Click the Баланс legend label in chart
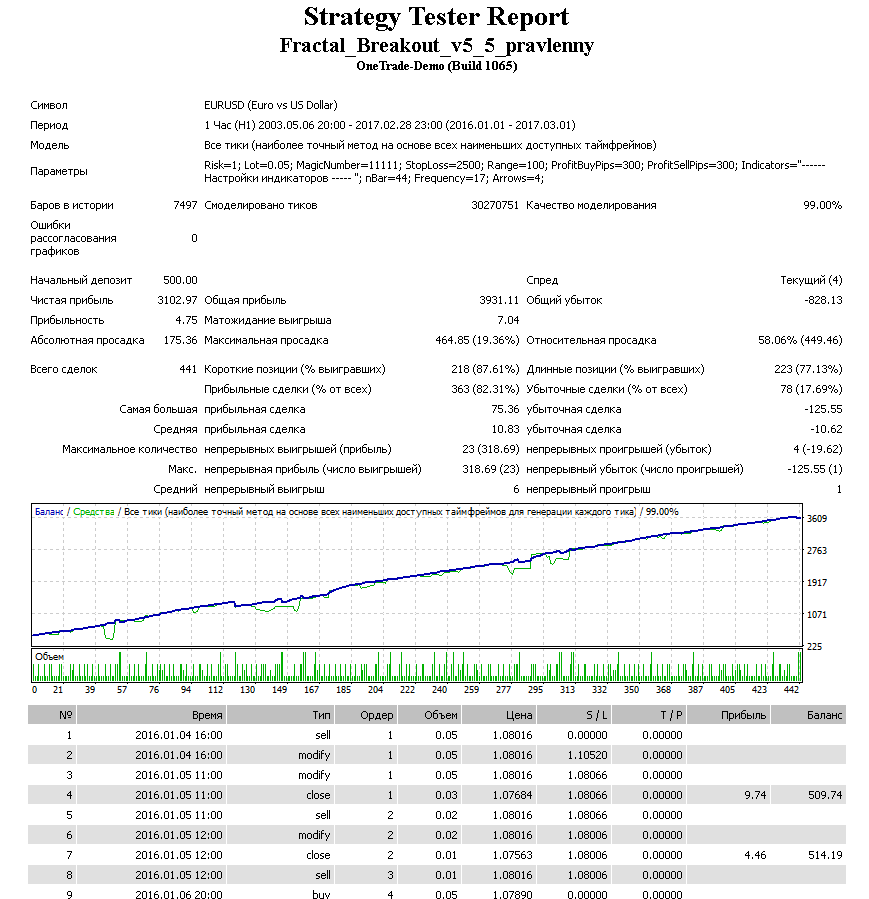869x899 pixels. tap(49, 511)
